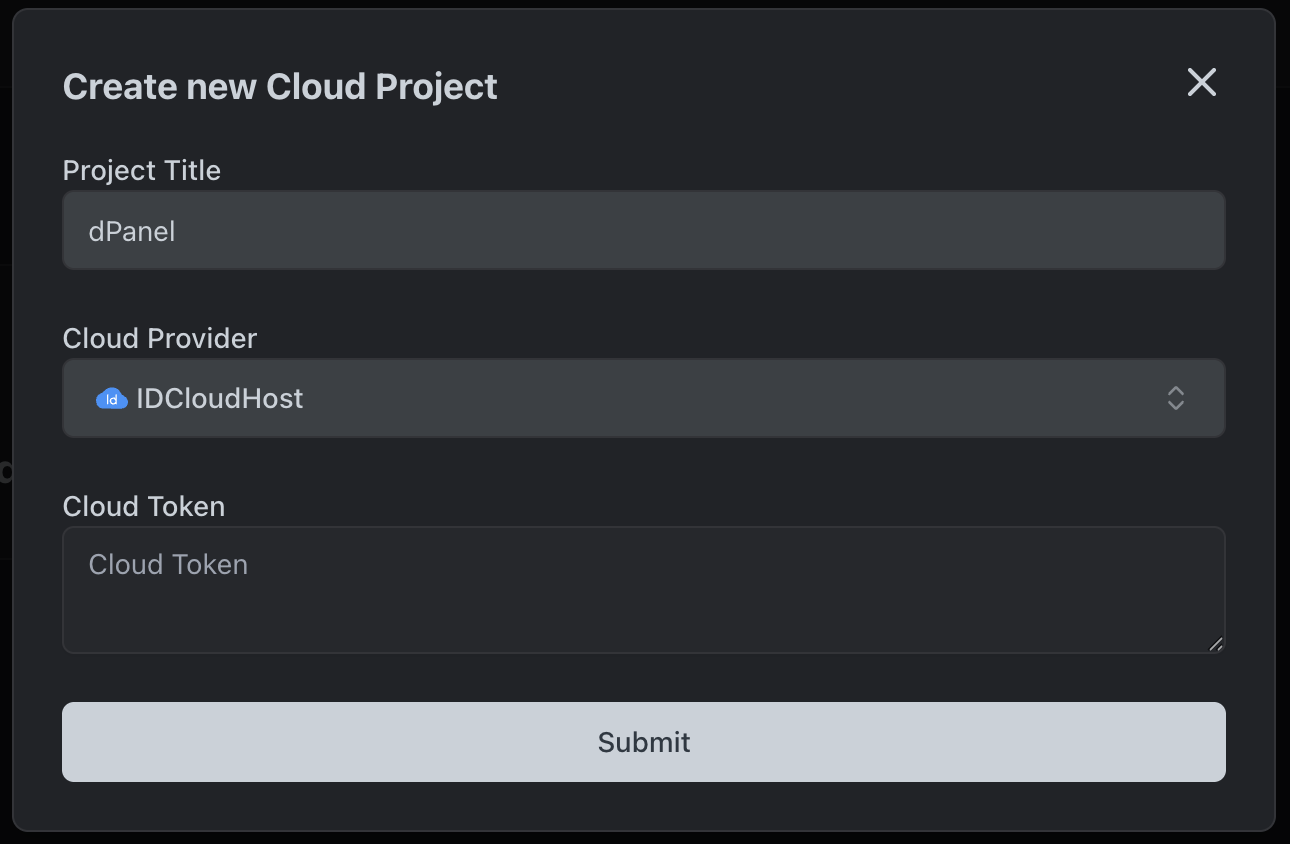This screenshot has height=844, width=1290.
Task: Click the Cloud Token textarea resize handle
Action: 1215,644
